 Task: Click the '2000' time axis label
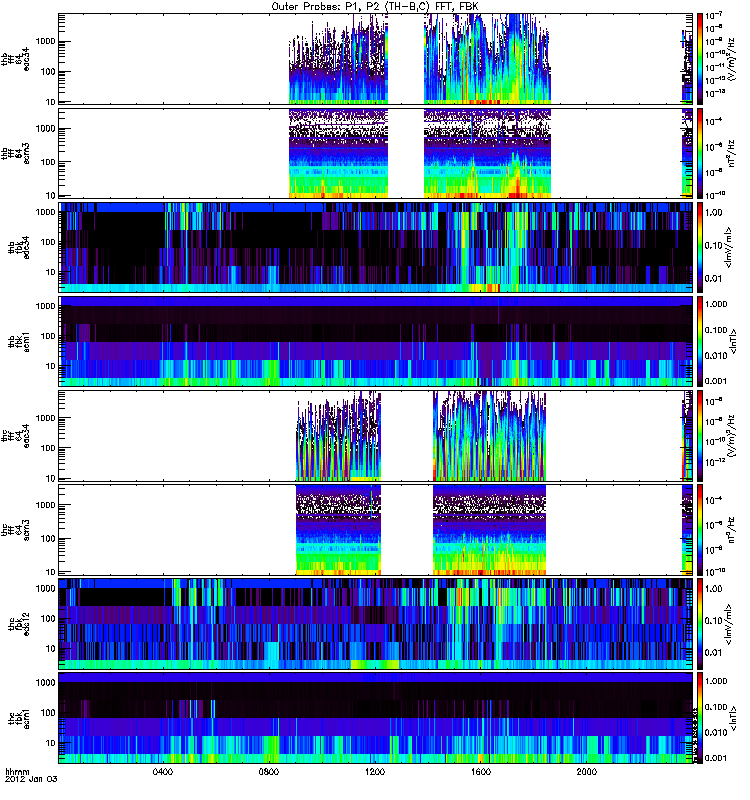[587, 772]
